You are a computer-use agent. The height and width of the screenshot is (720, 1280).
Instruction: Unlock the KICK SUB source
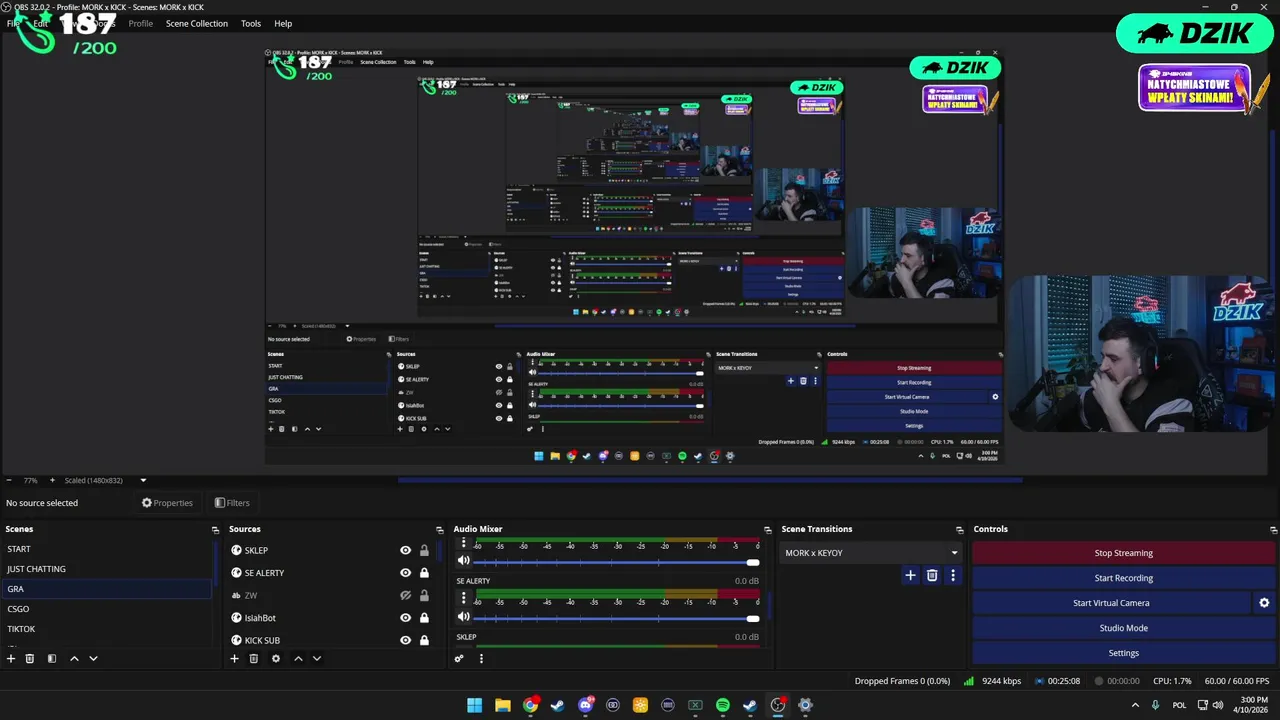(424, 640)
